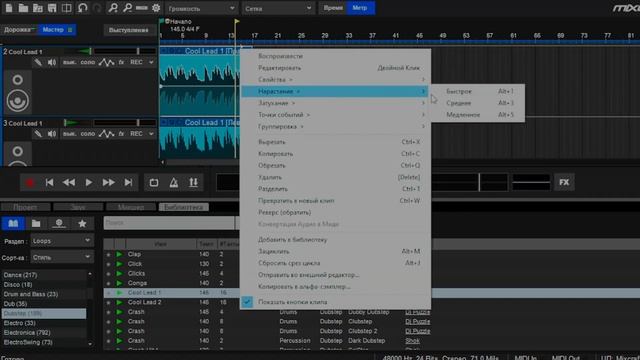
Task: Choose Медленное fade-in from the submenu
Action: click(478, 115)
